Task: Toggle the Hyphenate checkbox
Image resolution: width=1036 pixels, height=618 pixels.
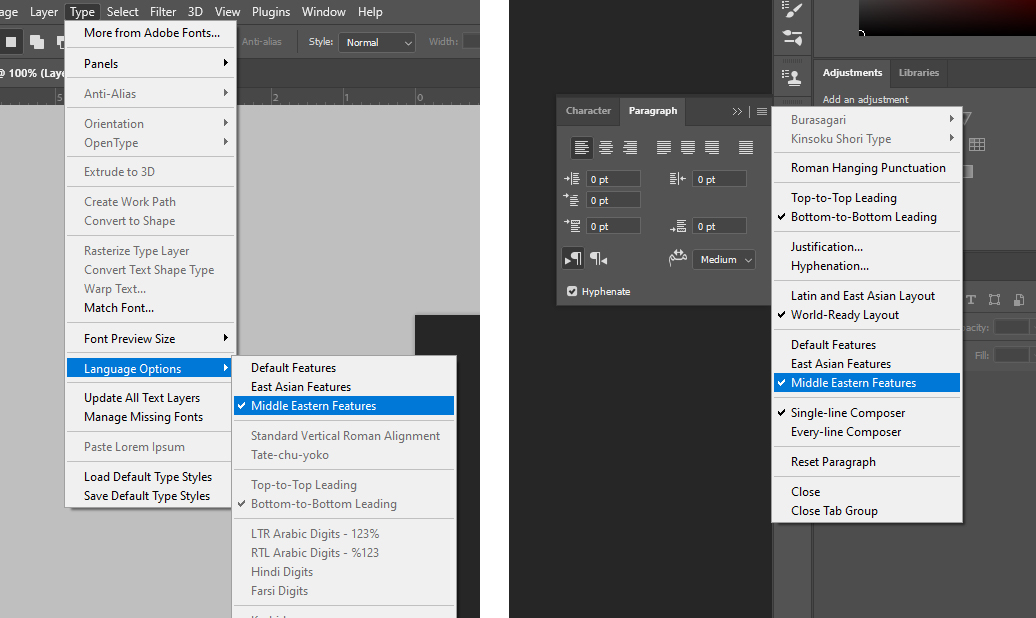Action: 572,291
